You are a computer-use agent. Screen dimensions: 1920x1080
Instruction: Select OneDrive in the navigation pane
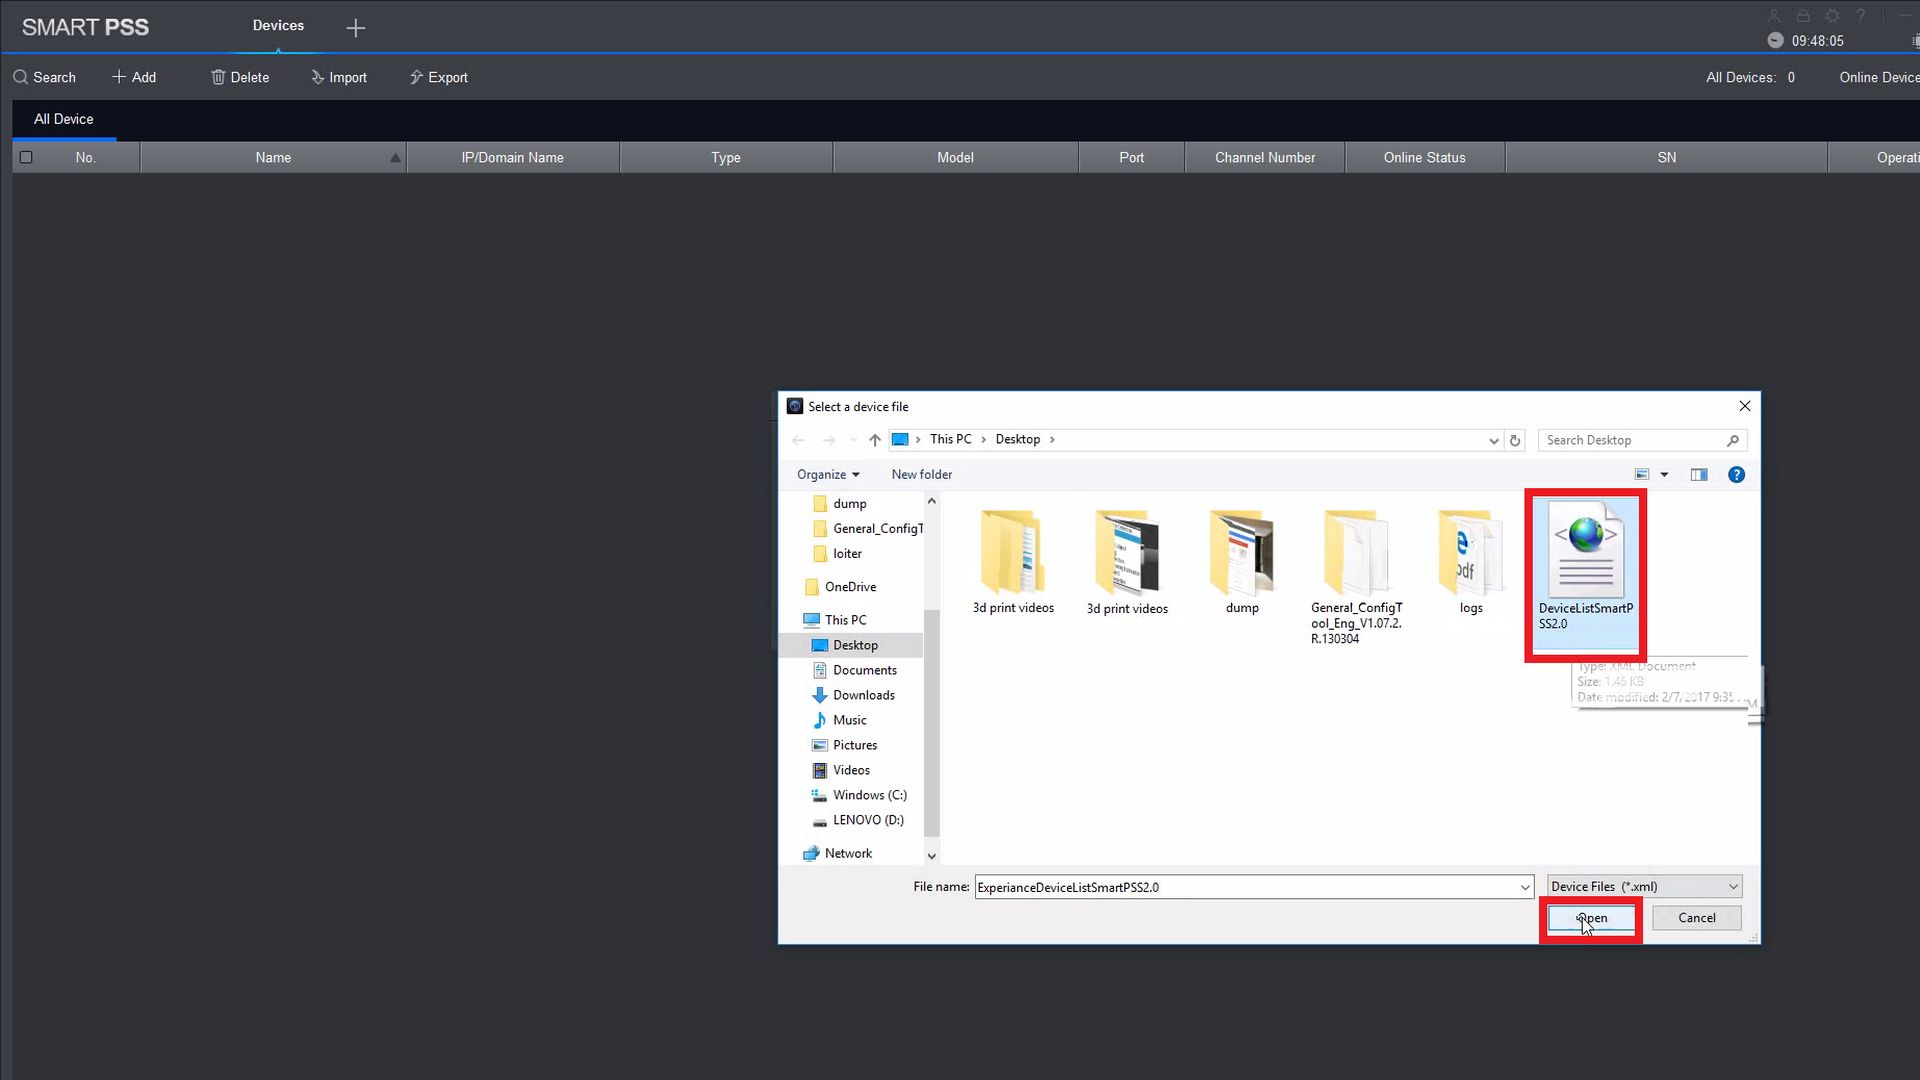850,587
